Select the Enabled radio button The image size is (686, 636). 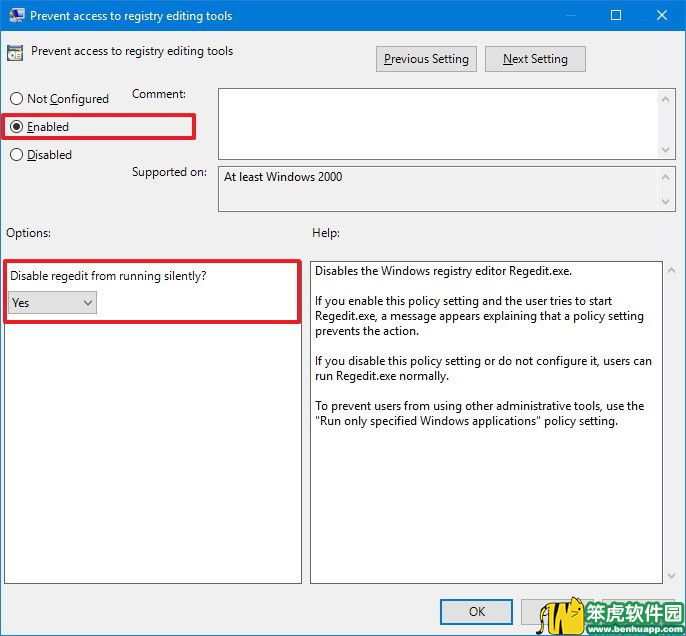pos(16,127)
